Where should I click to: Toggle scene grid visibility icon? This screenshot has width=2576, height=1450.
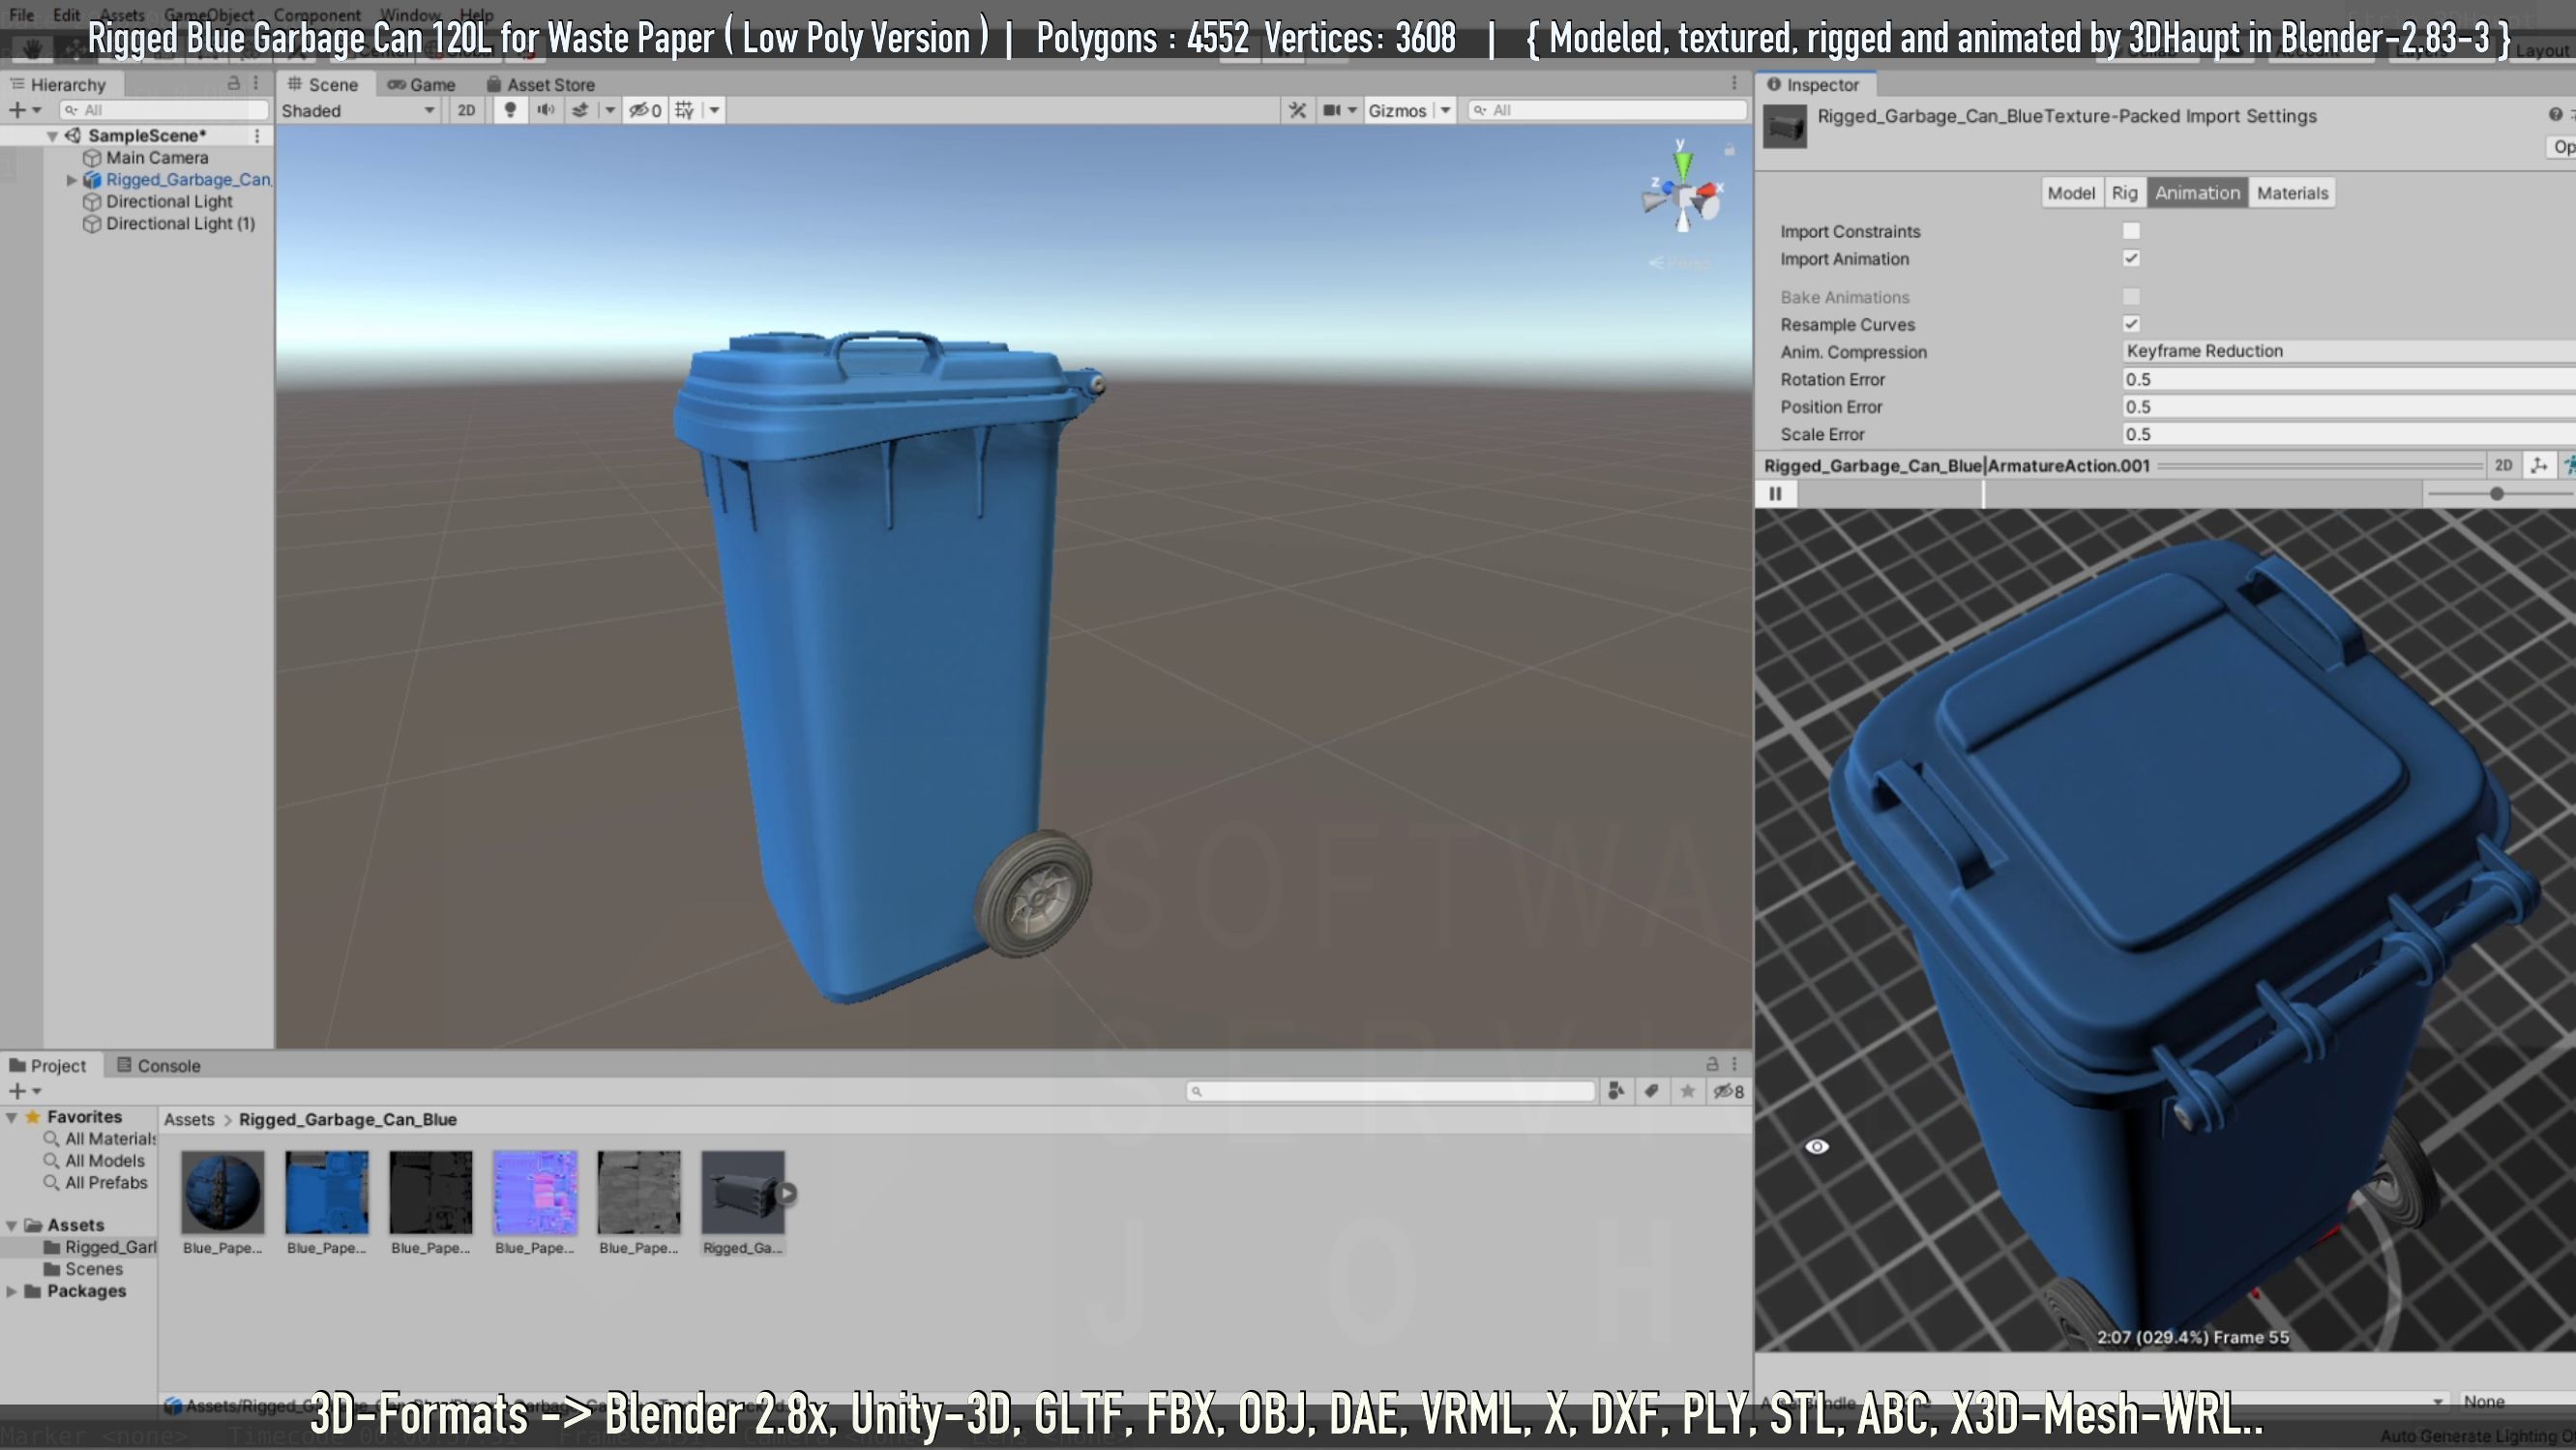685,110
